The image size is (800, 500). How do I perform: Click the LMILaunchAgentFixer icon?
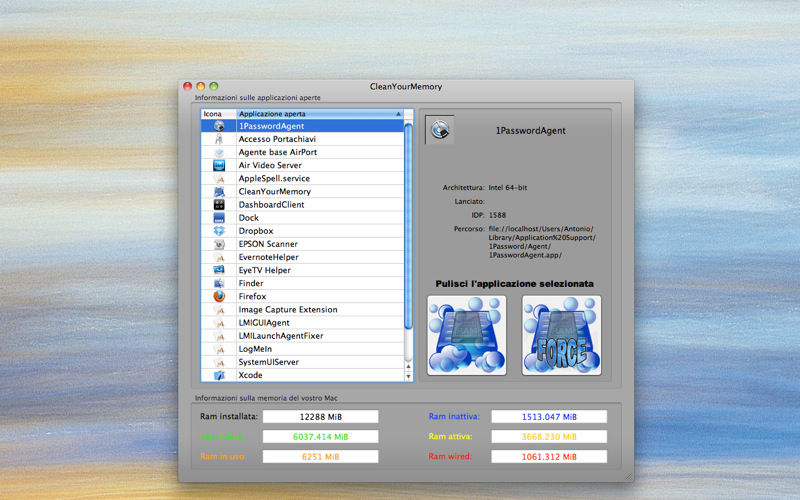pos(219,336)
